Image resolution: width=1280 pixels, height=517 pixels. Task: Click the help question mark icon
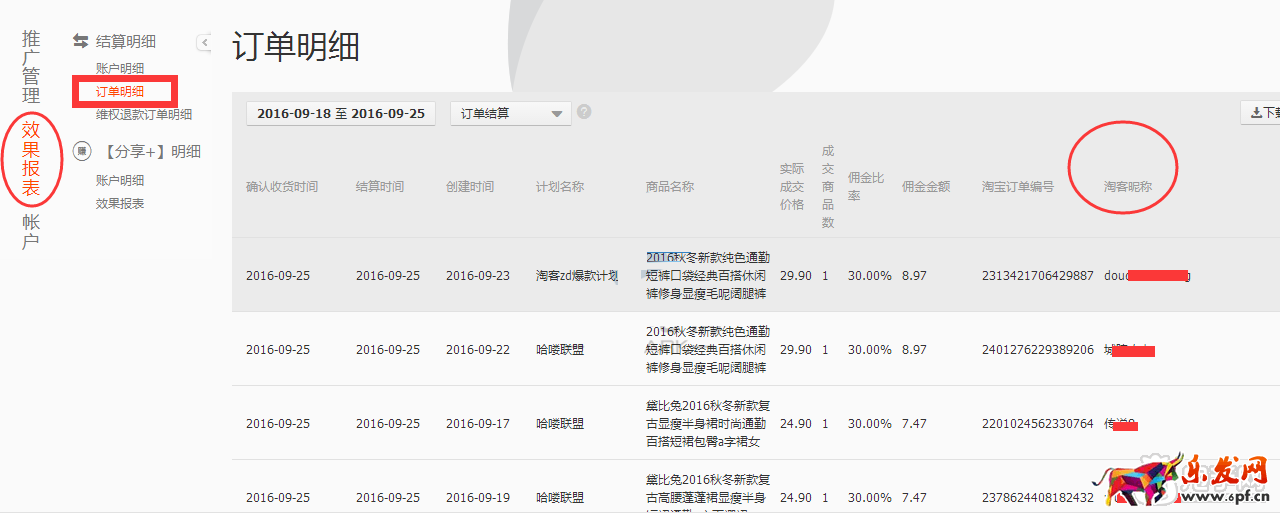coord(584,112)
